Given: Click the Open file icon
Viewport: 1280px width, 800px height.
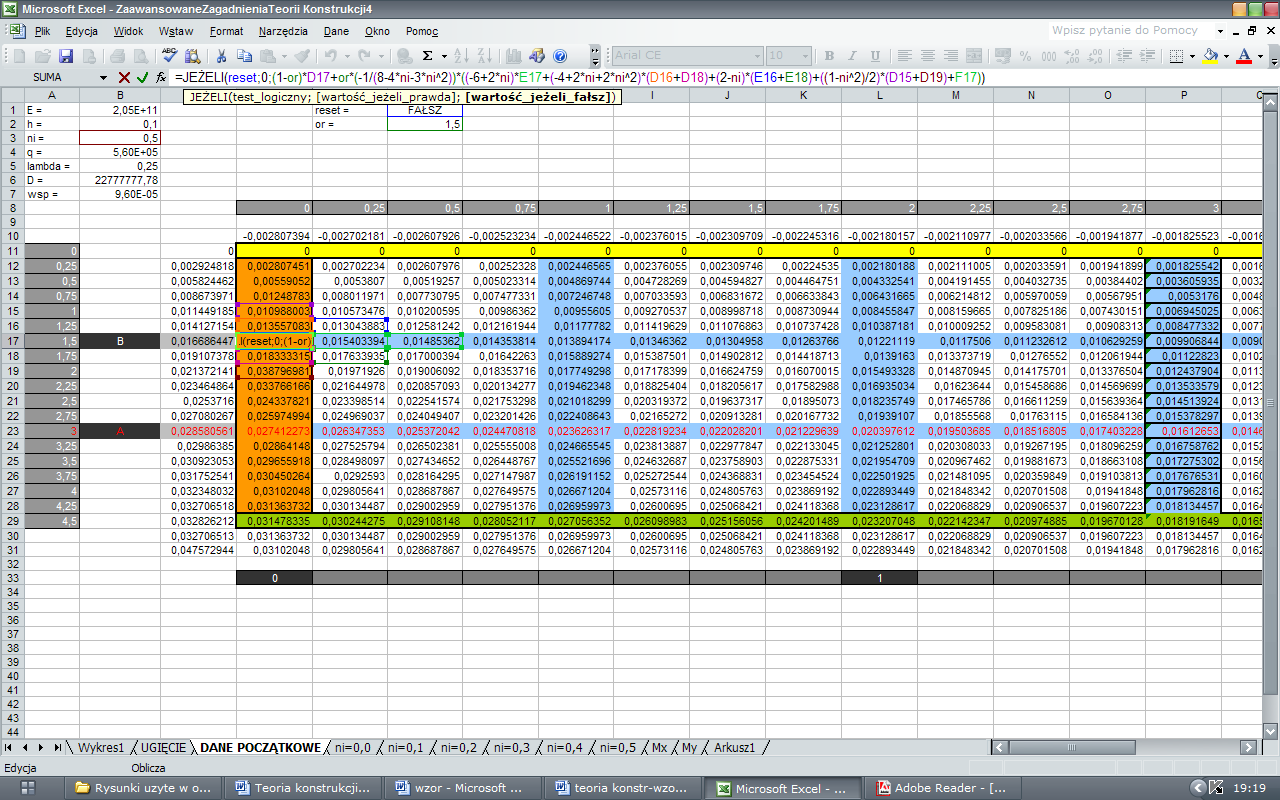Looking at the screenshot, I should tap(43, 56).
